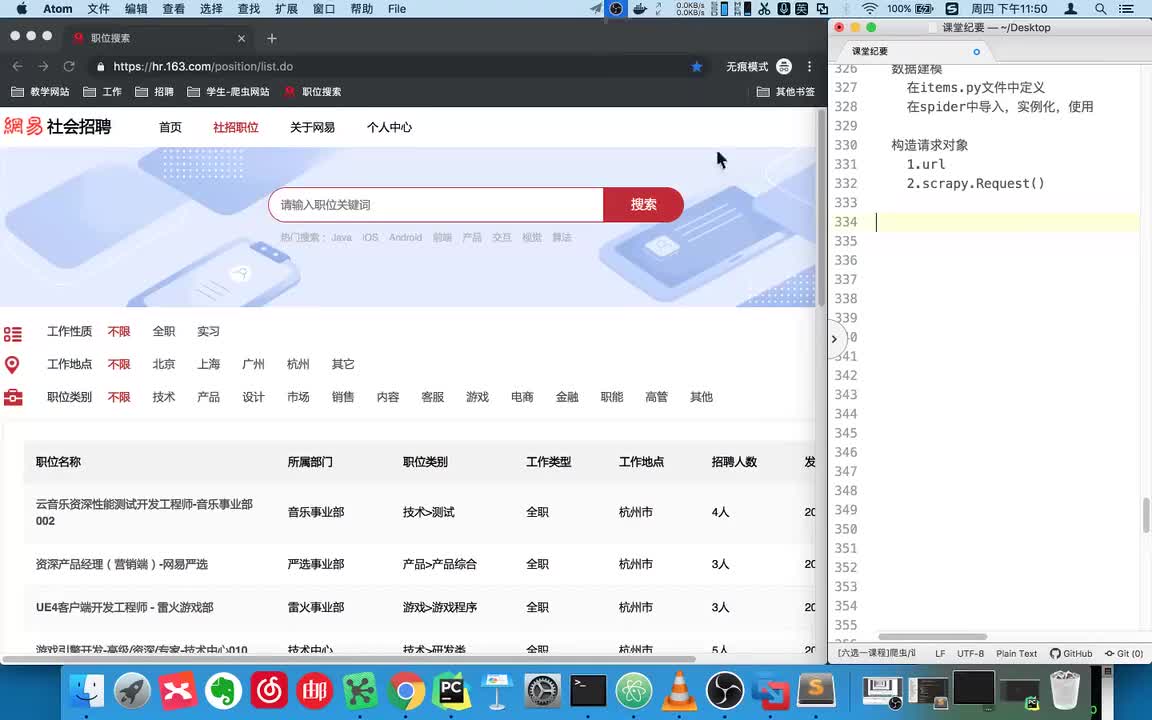
Task: Filter work location by 上海
Action: tap(208, 364)
